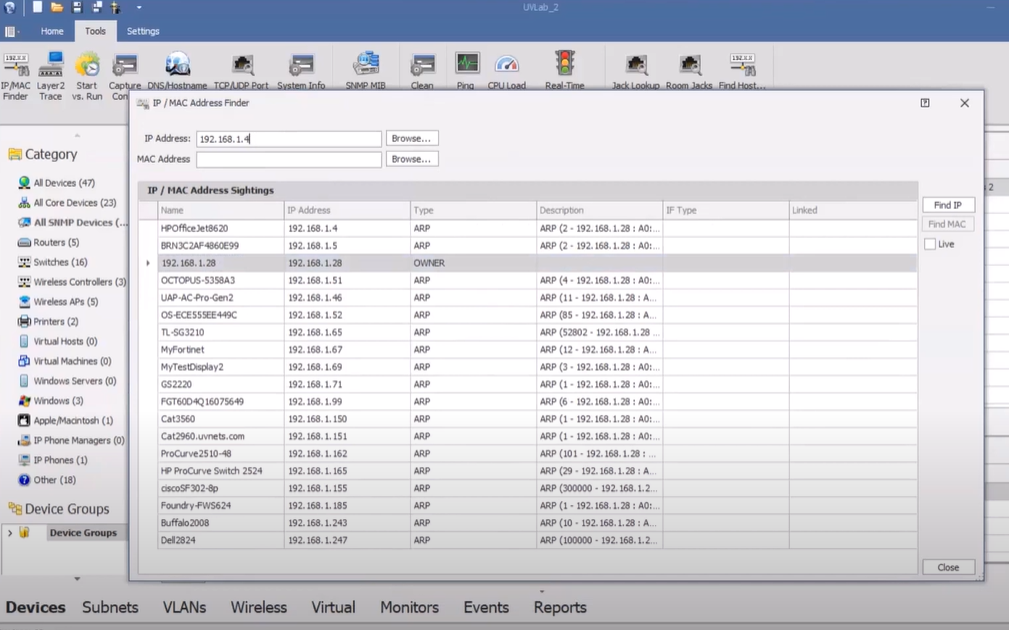Expand the 192.168.1.28 row indicator arrow

click(x=148, y=263)
